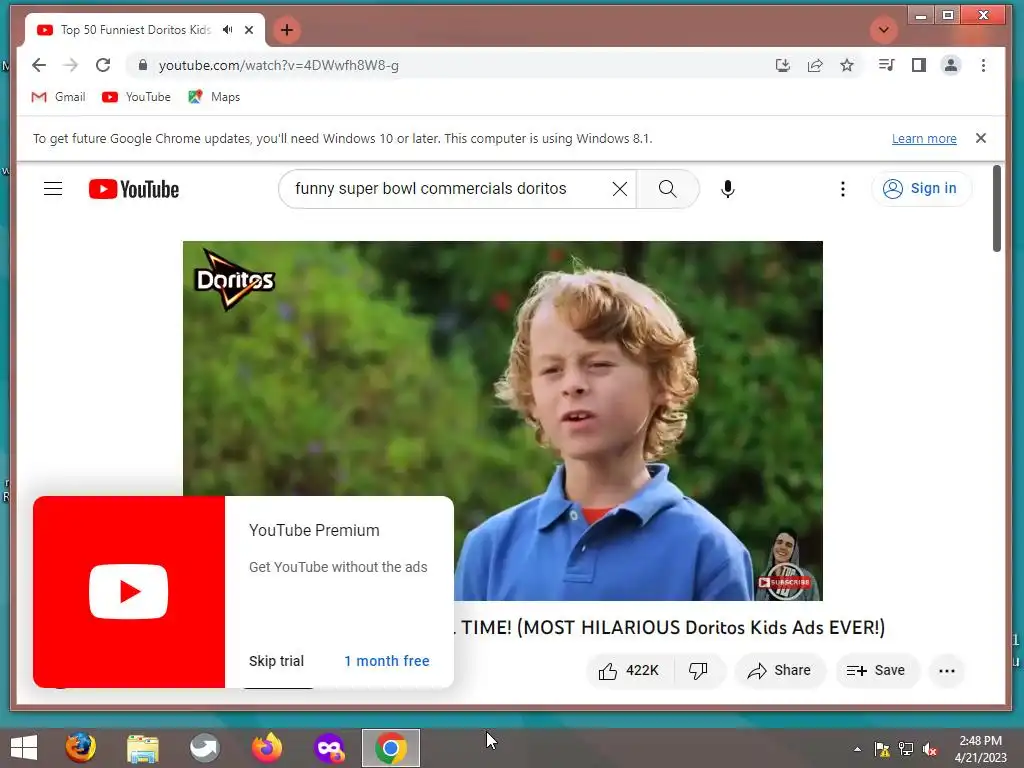
Task: Open the purple mask taskbar app
Action: (329, 748)
